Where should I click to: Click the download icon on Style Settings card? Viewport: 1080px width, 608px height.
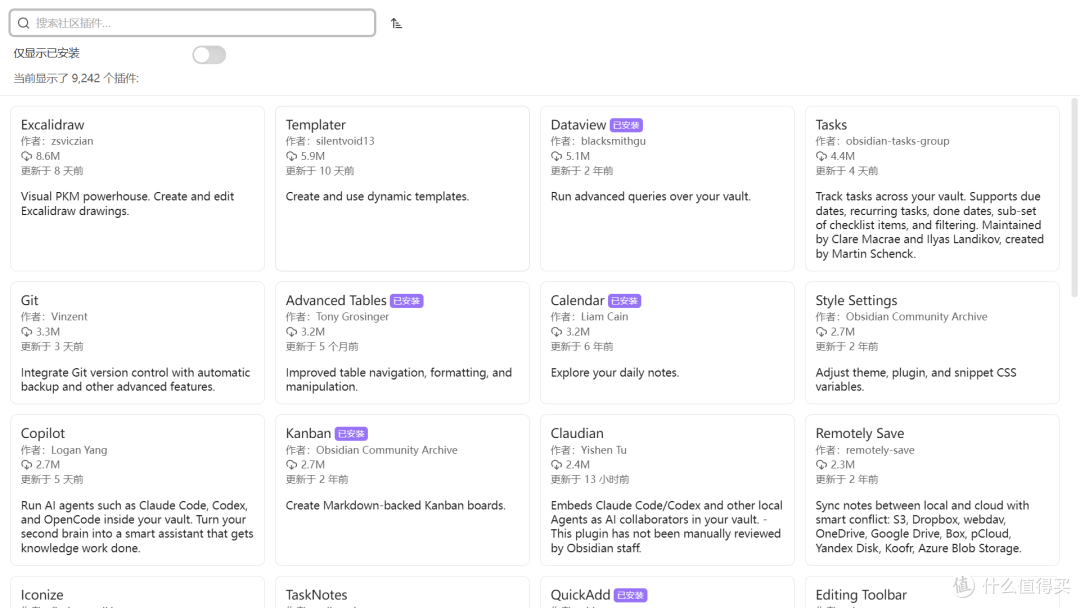[x=821, y=332]
